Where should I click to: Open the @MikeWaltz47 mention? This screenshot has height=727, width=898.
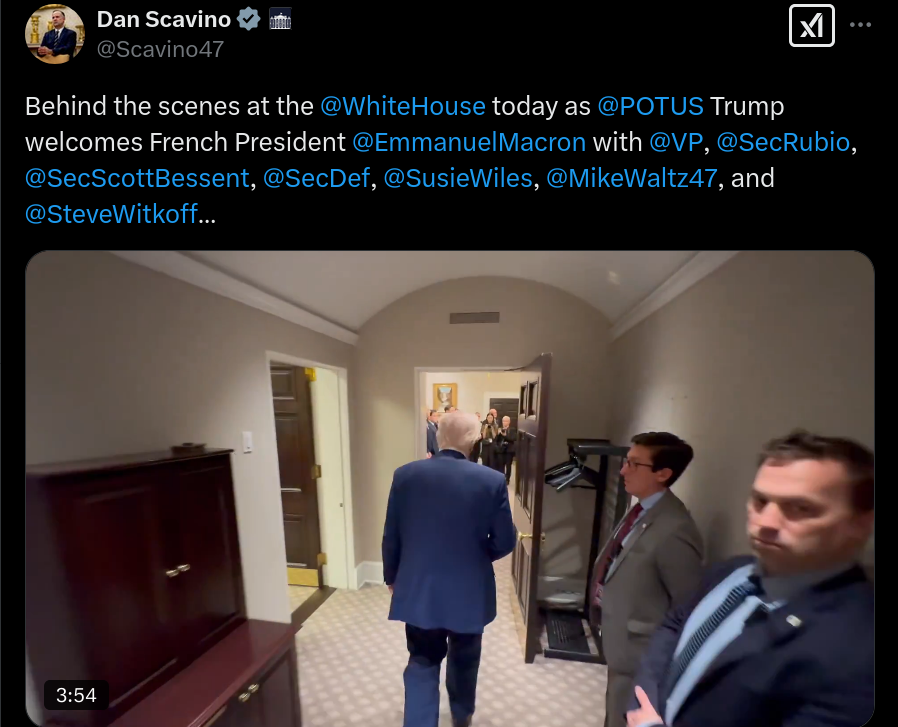pos(632,178)
